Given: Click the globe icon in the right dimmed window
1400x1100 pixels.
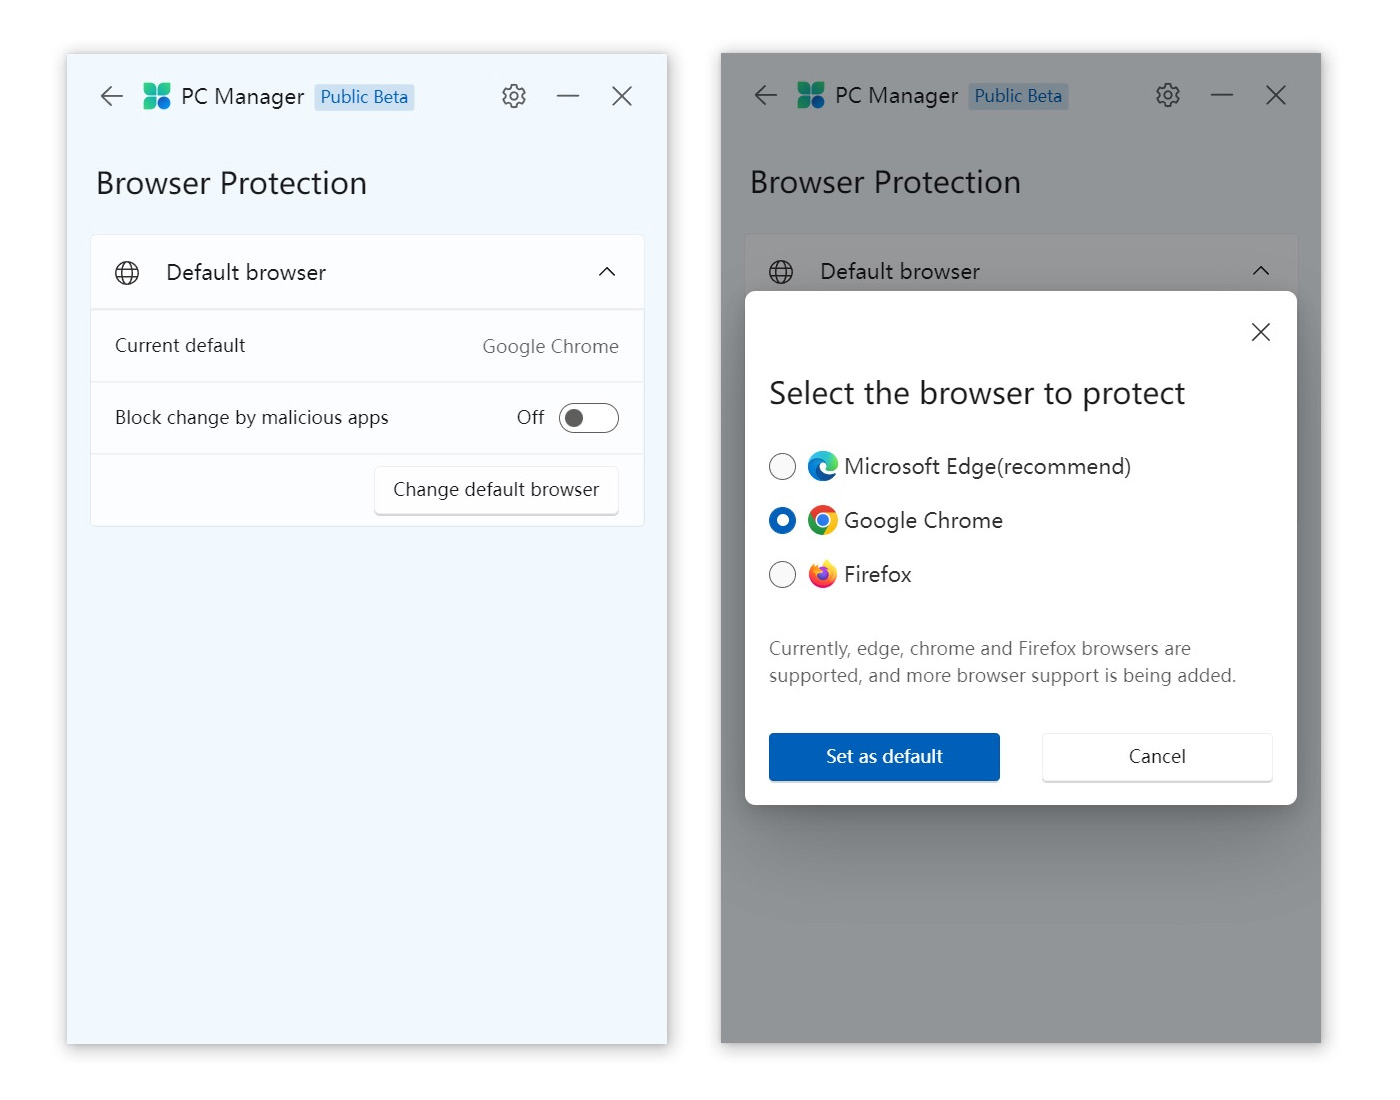Looking at the screenshot, I should (x=781, y=272).
